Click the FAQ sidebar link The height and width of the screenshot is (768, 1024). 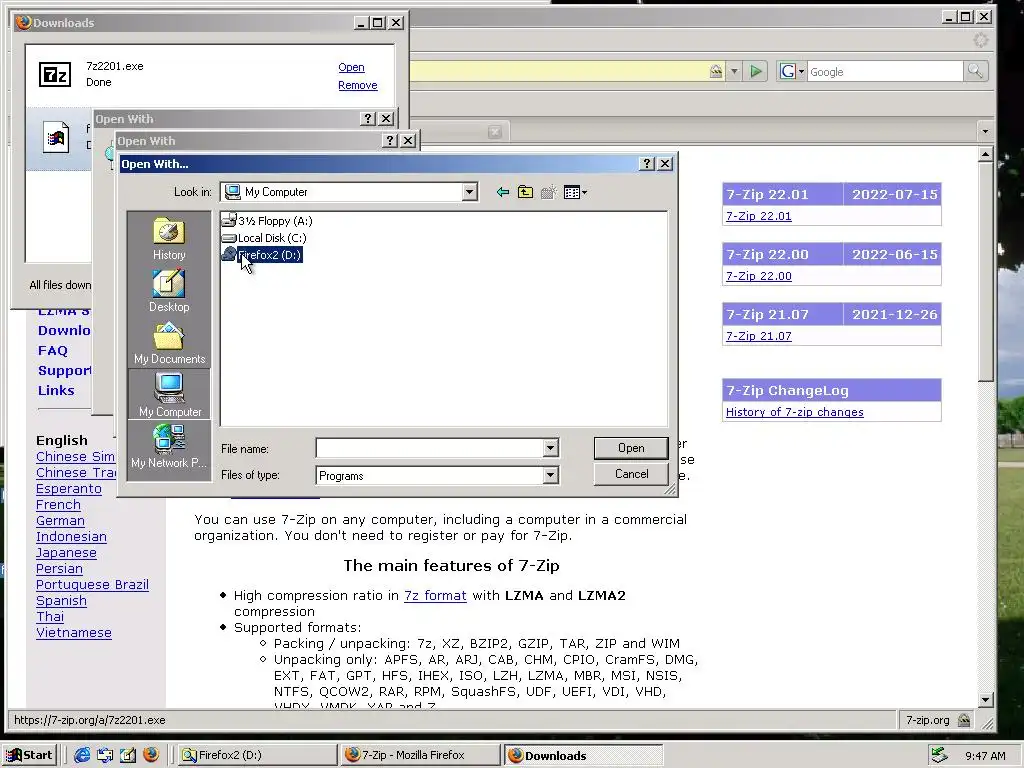tap(53, 351)
